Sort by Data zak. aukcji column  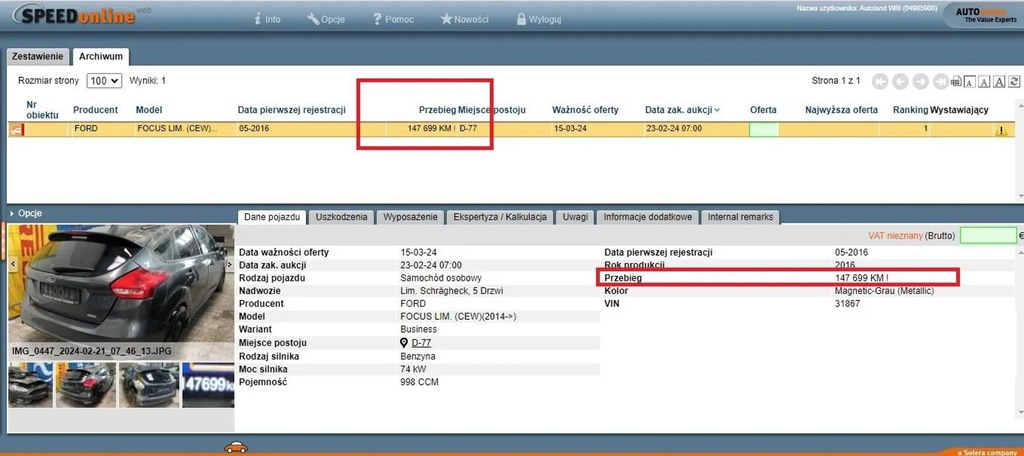click(x=682, y=110)
